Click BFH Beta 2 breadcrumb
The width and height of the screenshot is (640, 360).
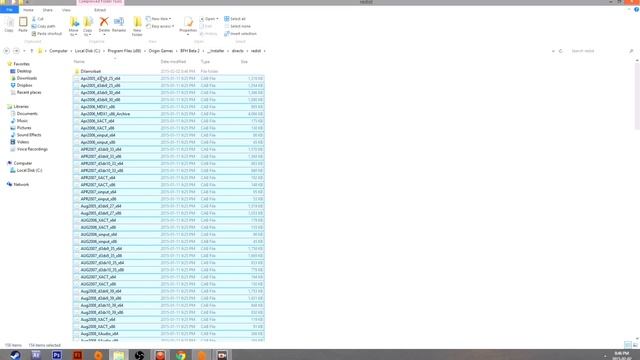pyautogui.click(x=190, y=51)
